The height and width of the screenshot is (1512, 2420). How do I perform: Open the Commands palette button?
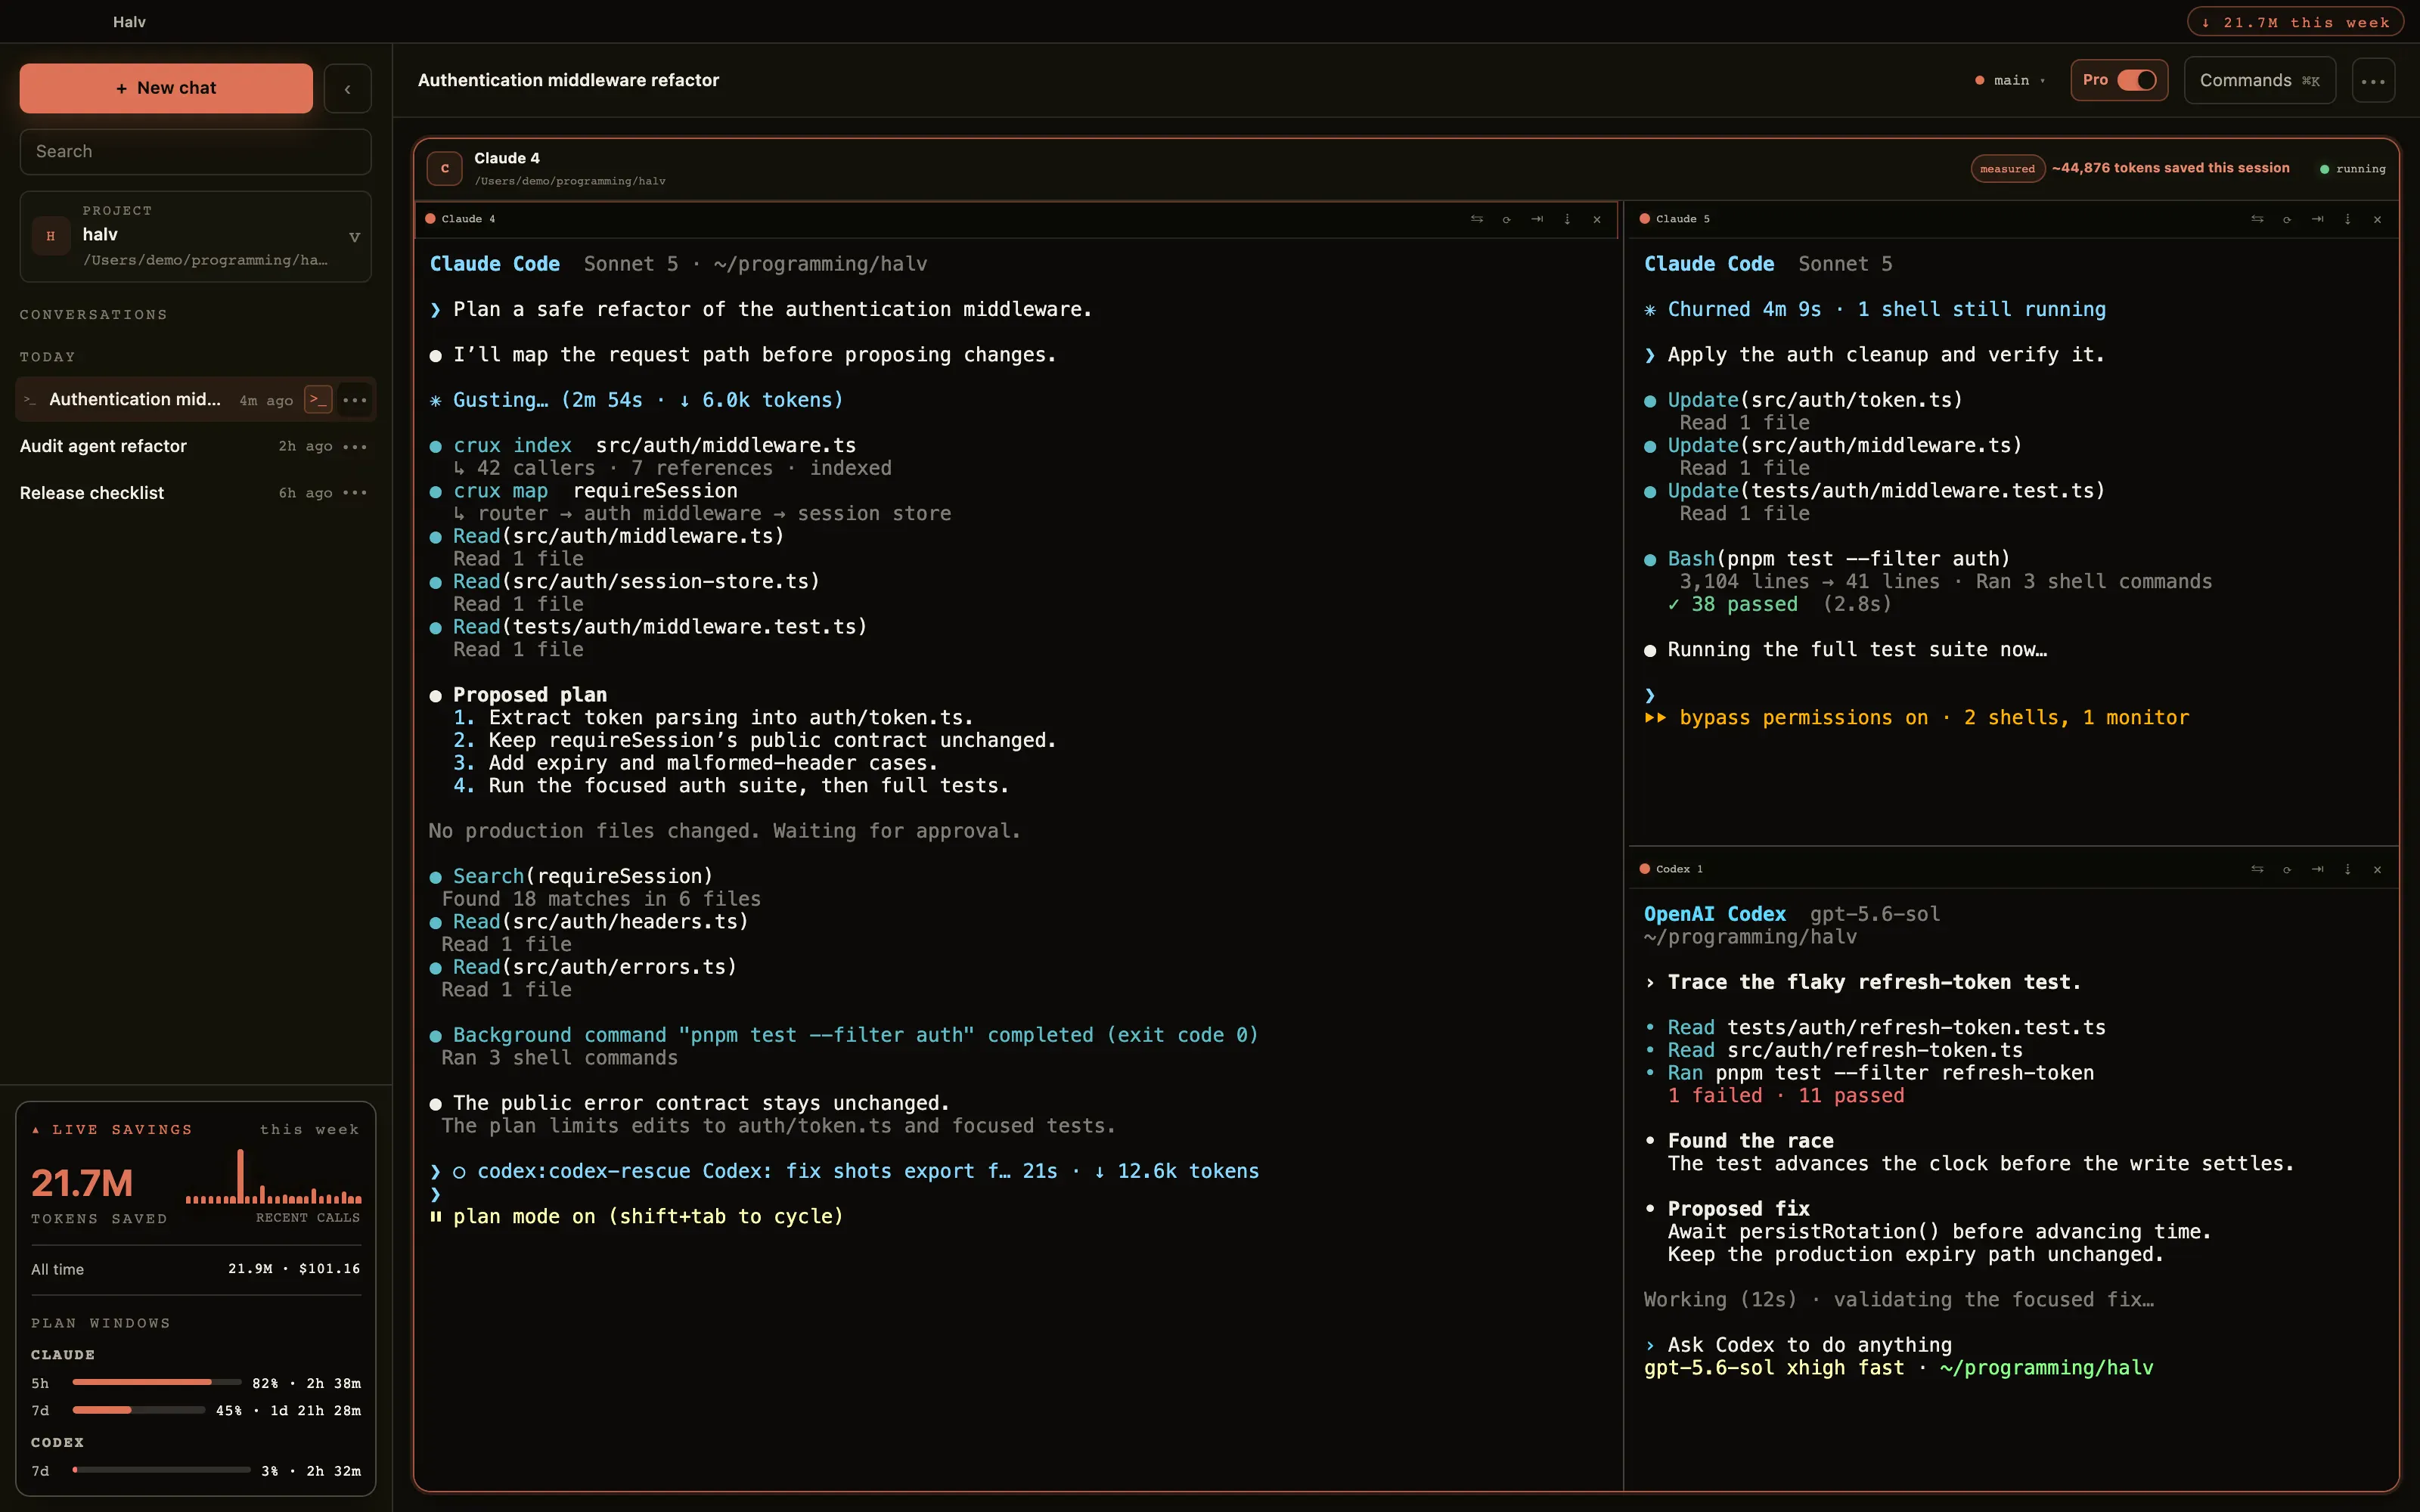(x=2259, y=80)
